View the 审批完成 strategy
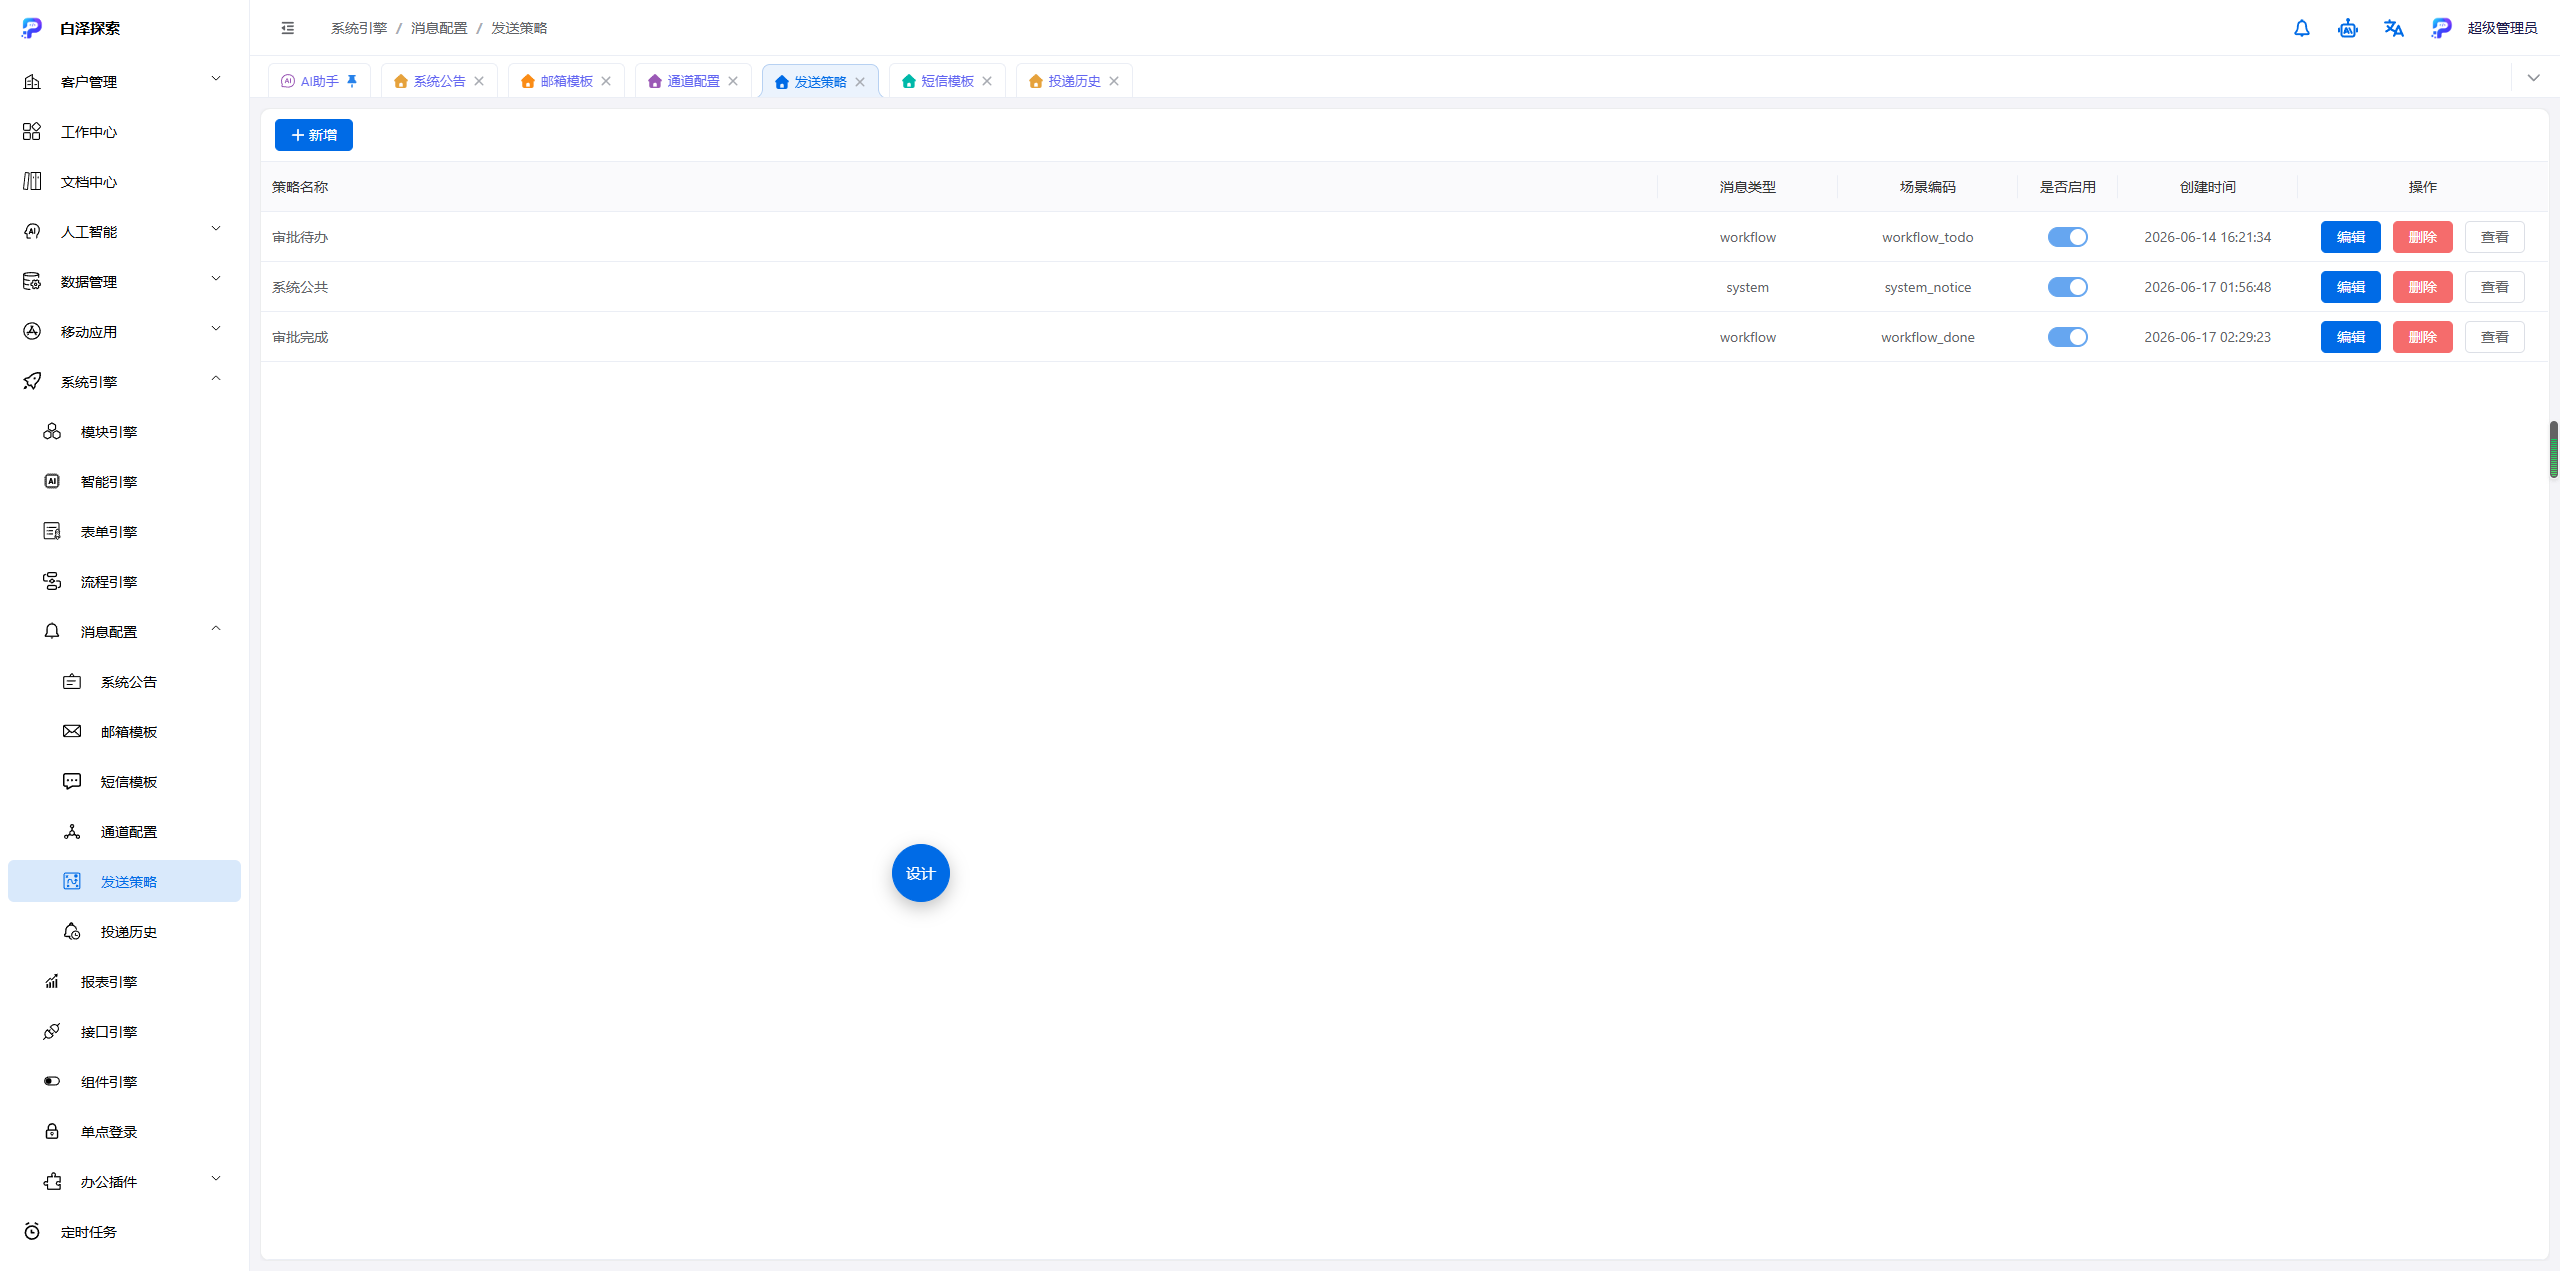The image size is (2560, 1271). (2494, 337)
